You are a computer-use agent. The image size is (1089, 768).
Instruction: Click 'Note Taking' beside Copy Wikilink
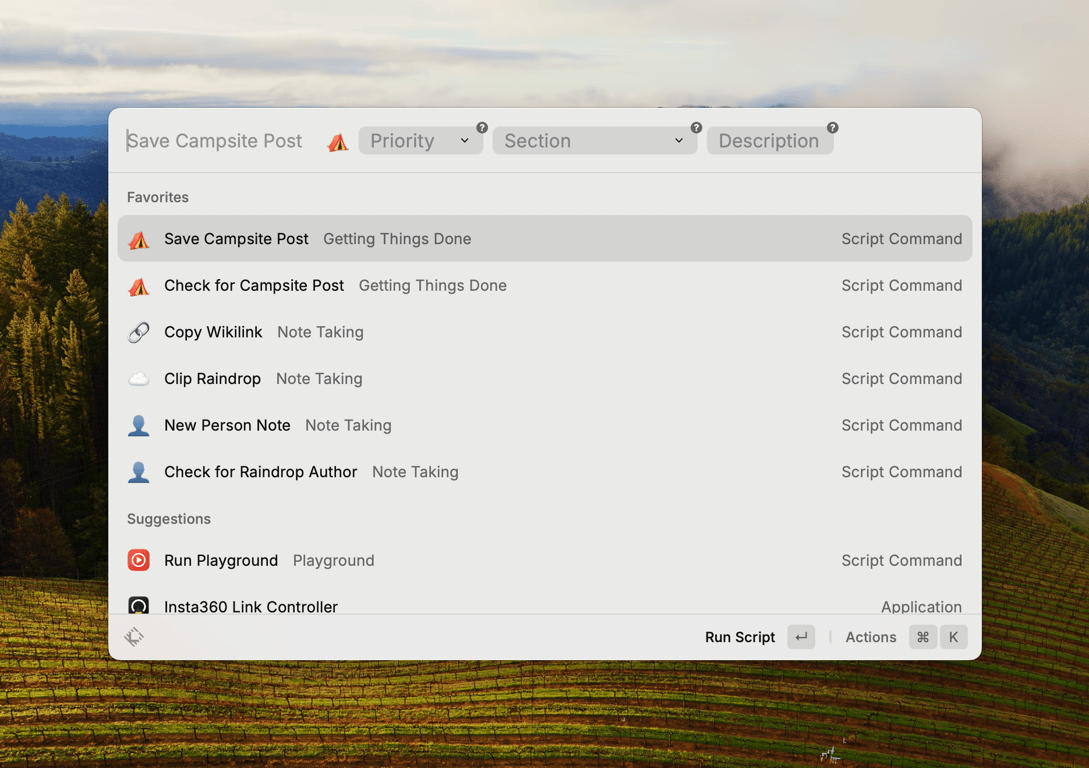[x=320, y=332]
